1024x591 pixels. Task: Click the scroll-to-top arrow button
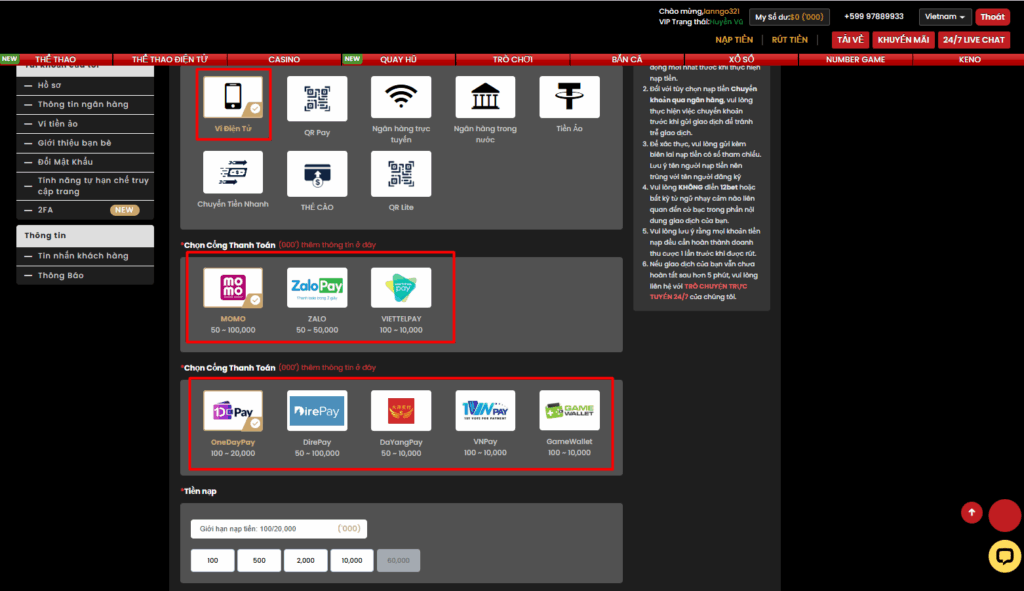(971, 513)
